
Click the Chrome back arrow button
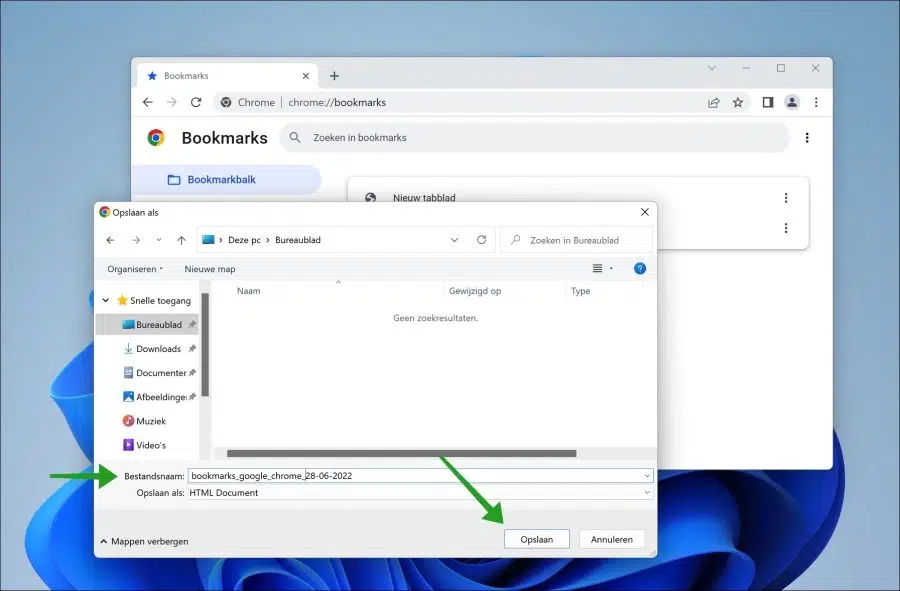click(148, 102)
